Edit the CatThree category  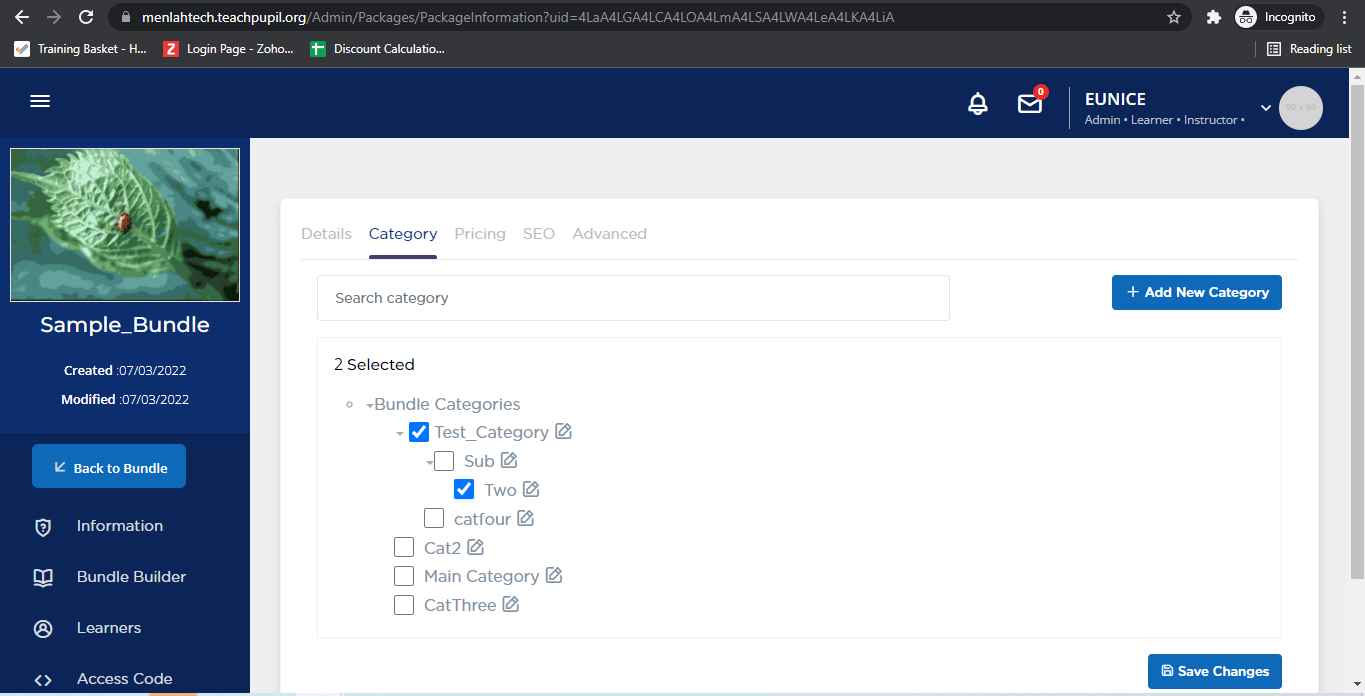tap(511, 605)
